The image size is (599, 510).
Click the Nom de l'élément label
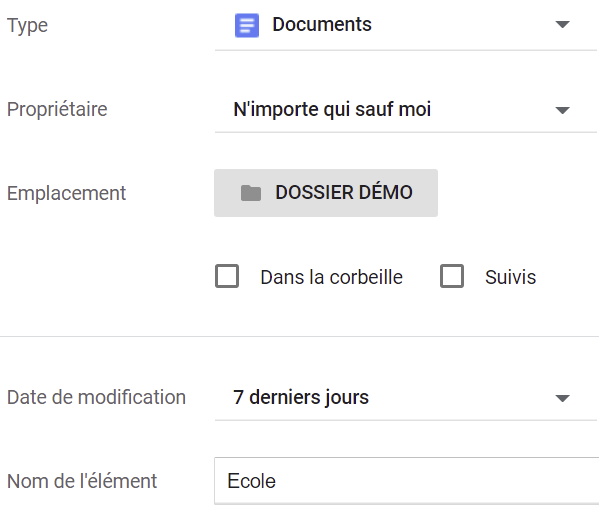pyautogui.click(x=82, y=481)
